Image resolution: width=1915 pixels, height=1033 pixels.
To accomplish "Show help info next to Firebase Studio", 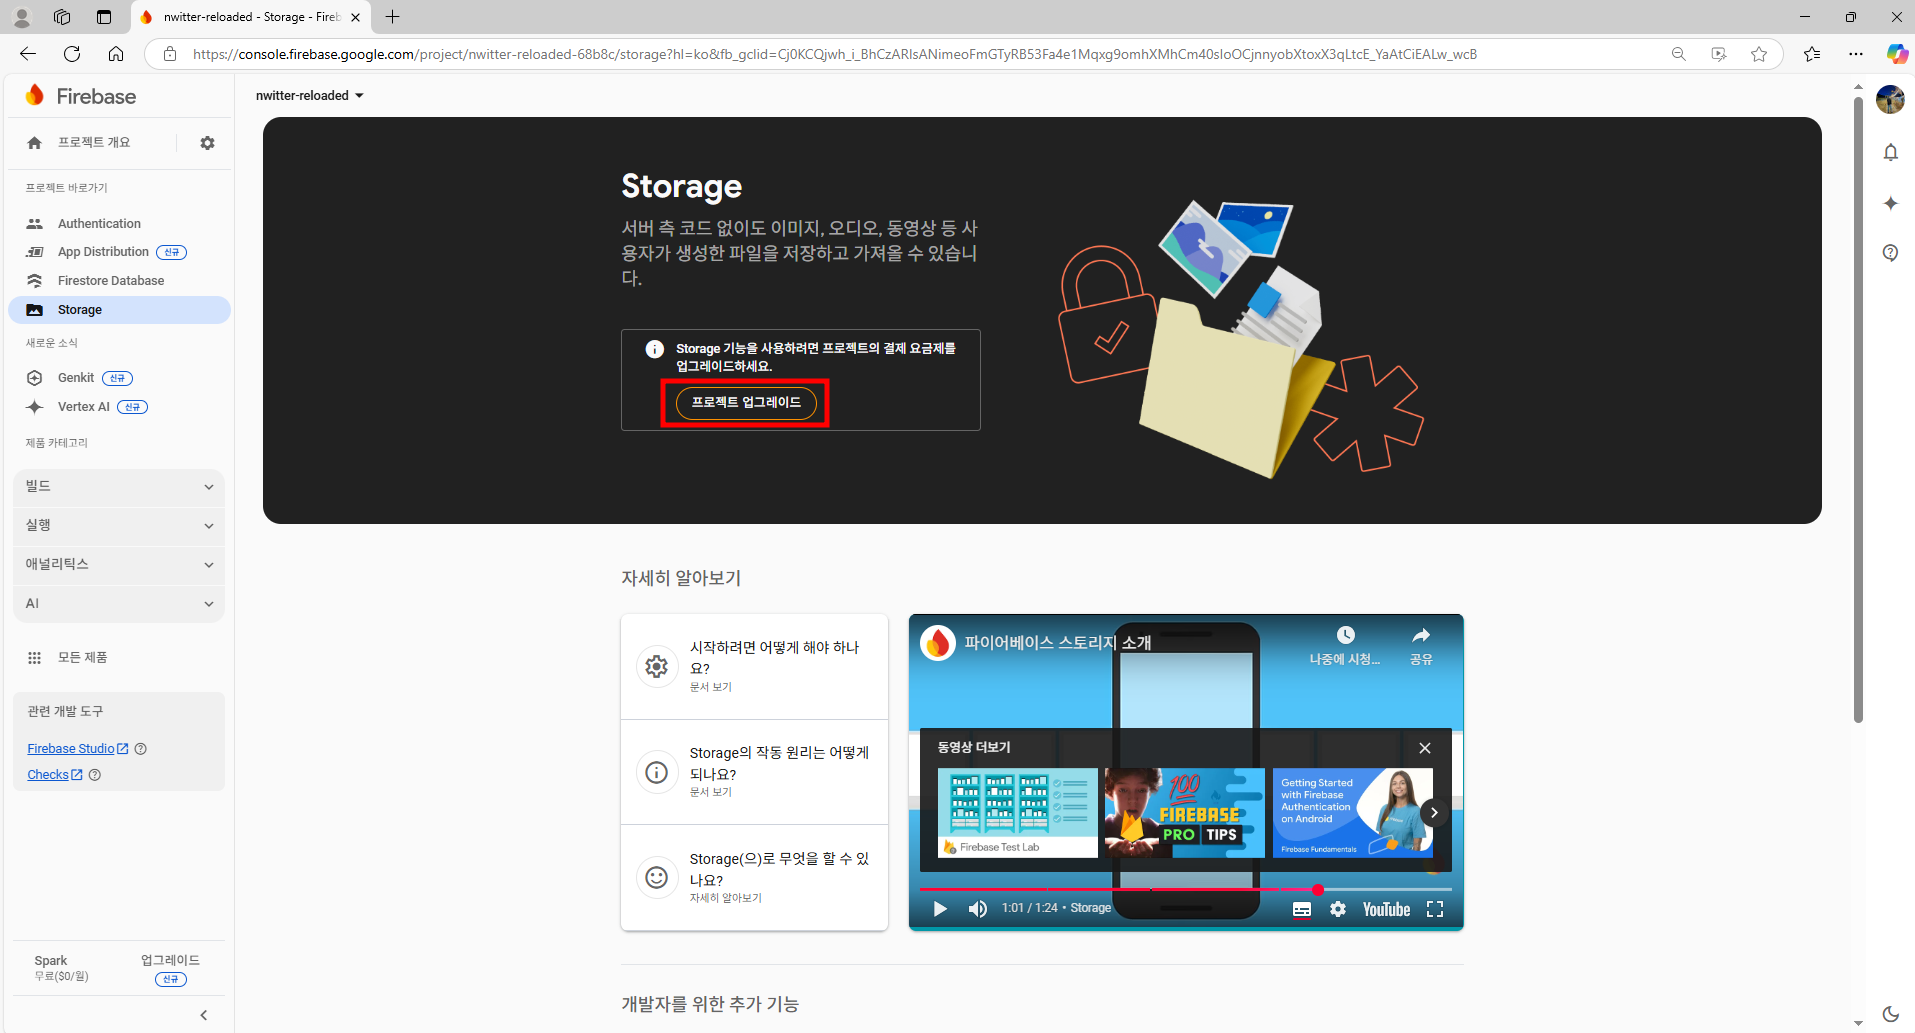I will pyautogui.click(x=141, y=748).
